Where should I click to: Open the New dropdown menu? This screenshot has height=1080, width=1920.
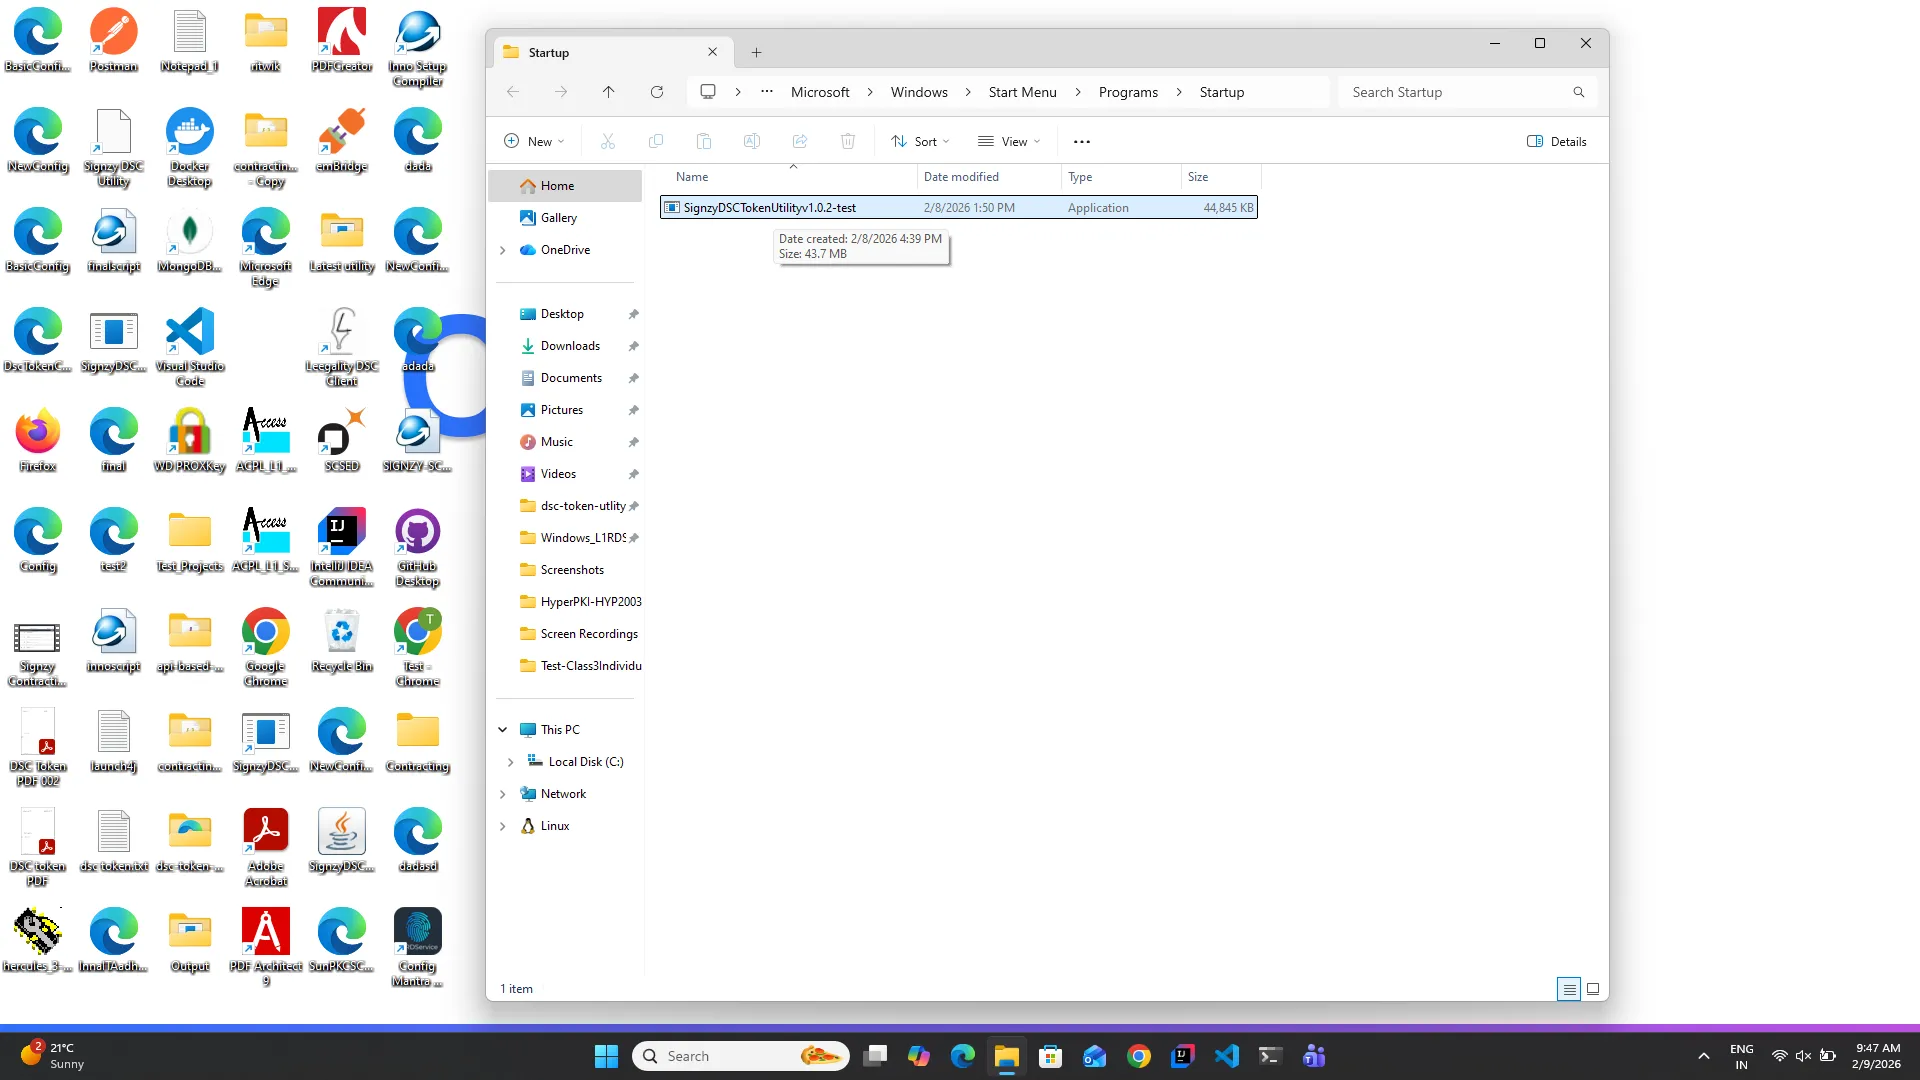534,141
